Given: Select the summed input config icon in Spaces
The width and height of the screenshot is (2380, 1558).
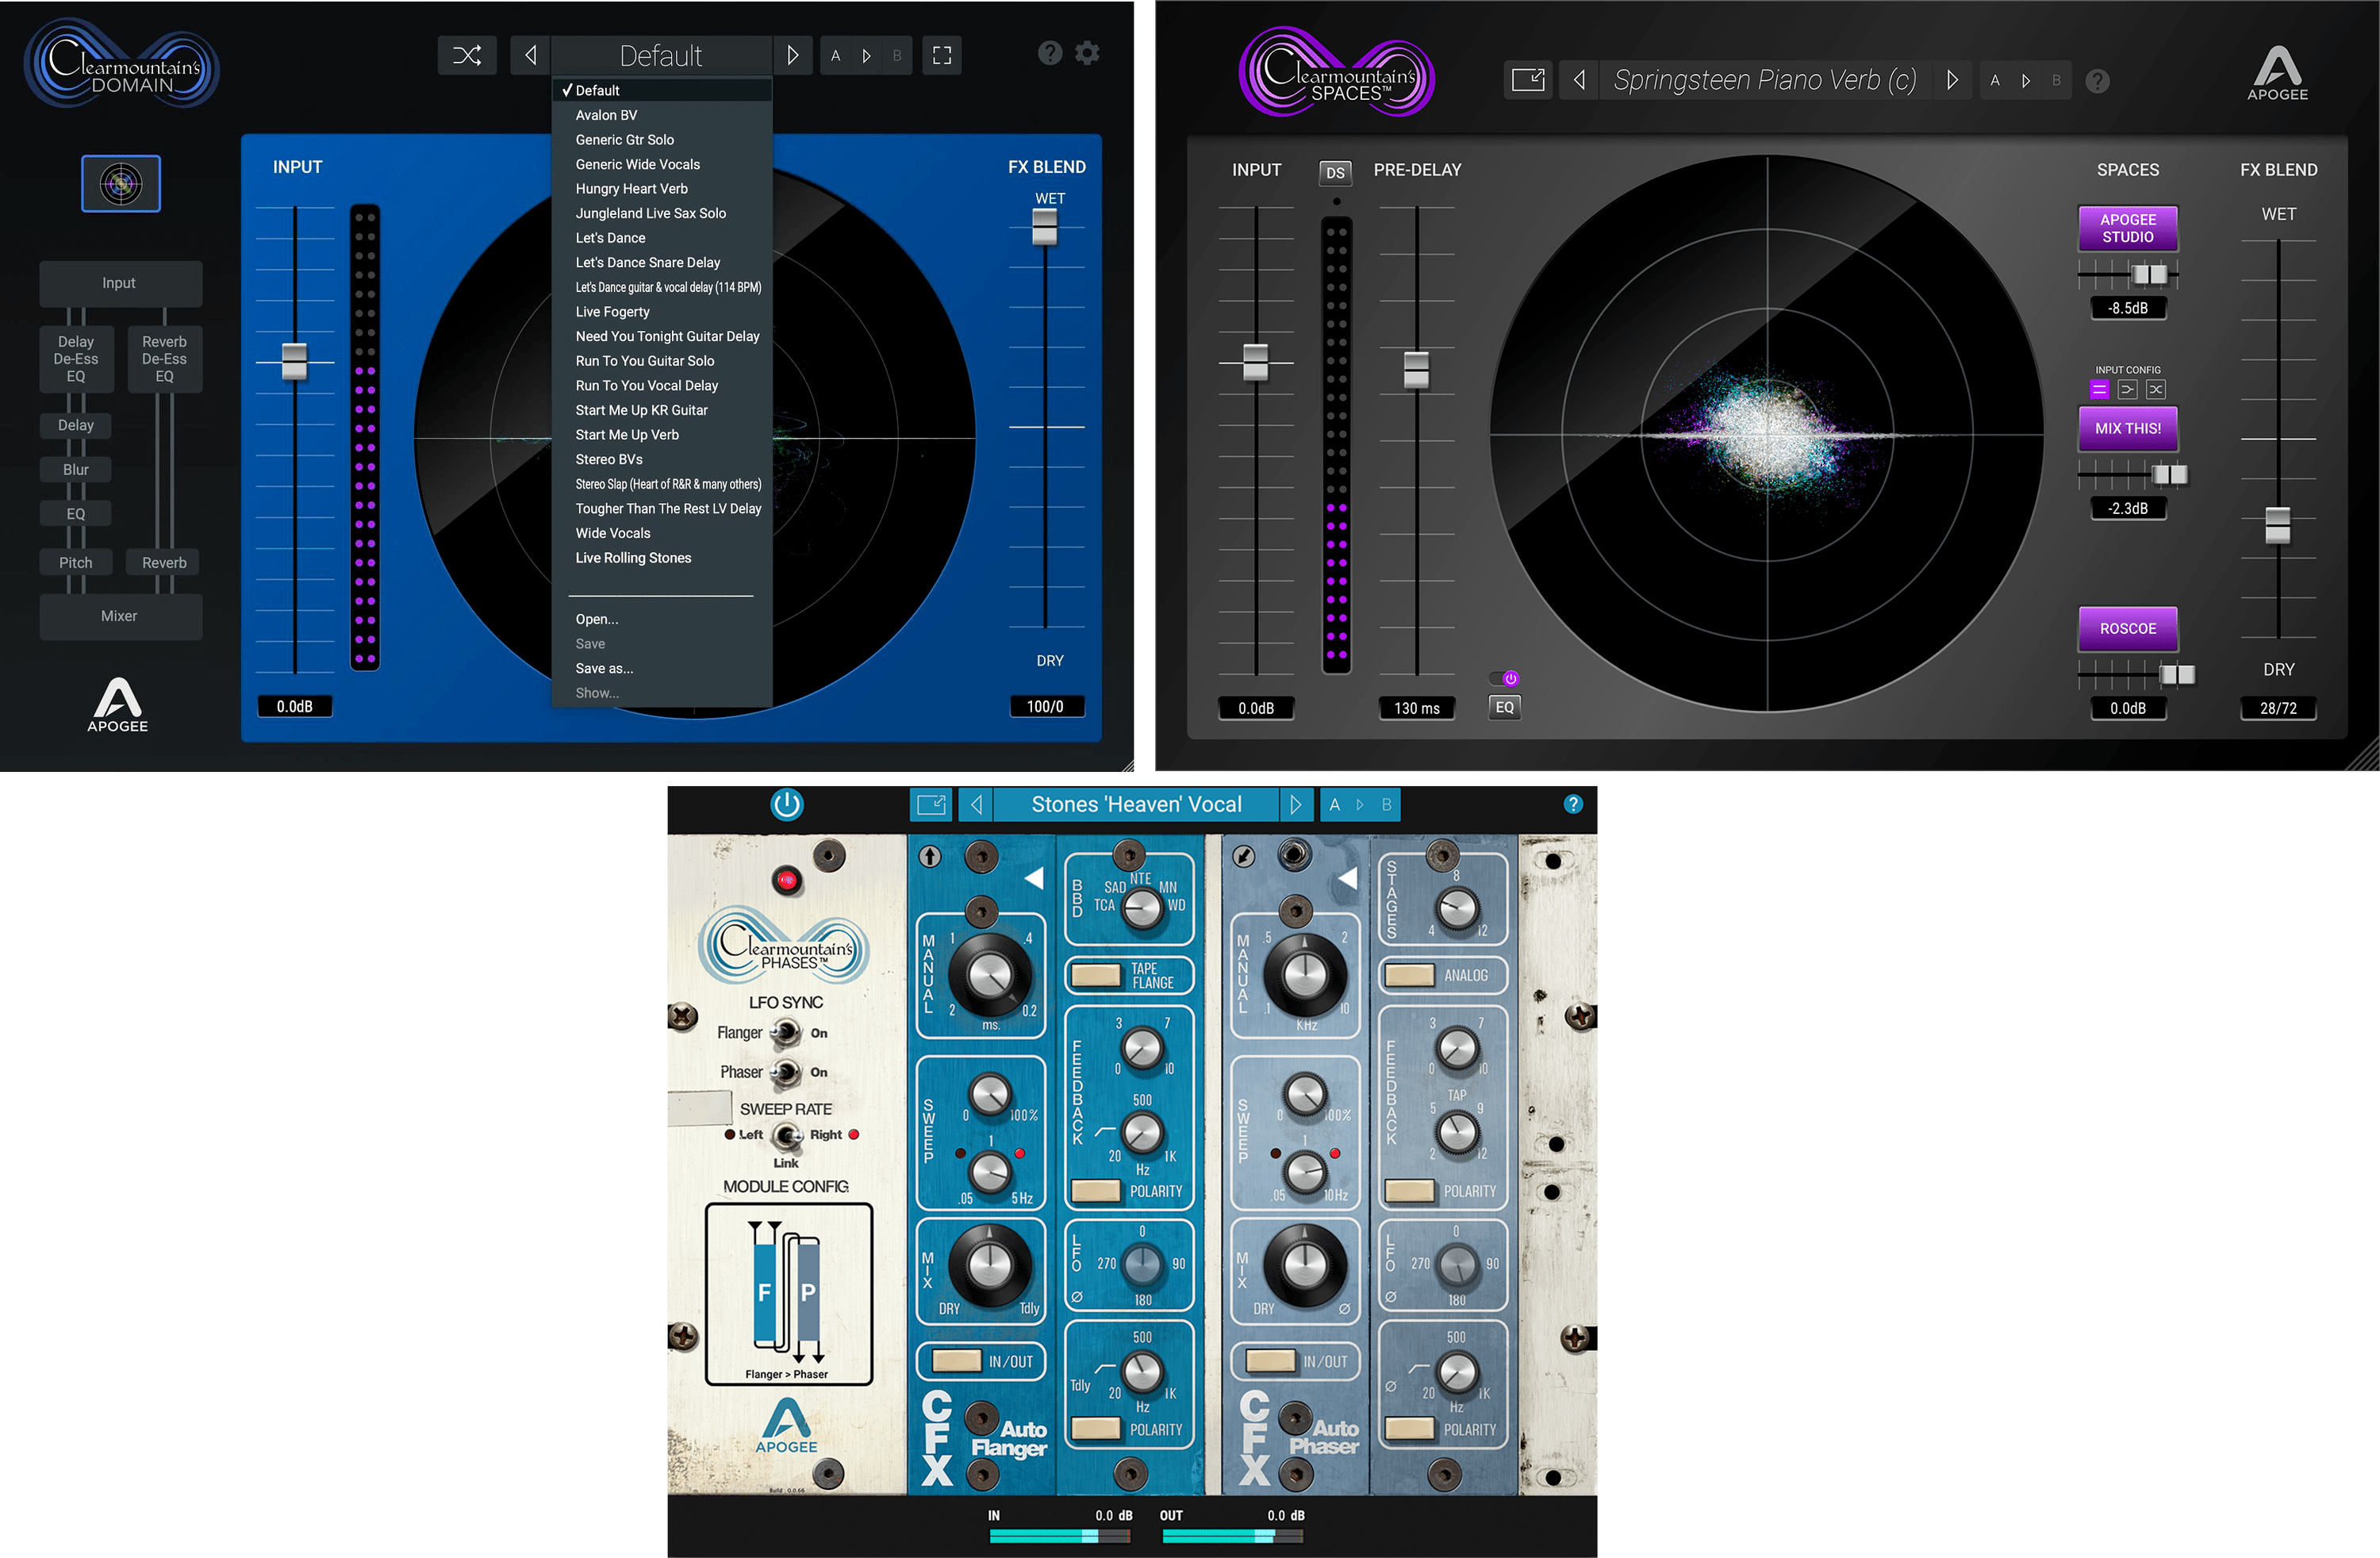Looking at the screenshot, I should pos(2127,389).
